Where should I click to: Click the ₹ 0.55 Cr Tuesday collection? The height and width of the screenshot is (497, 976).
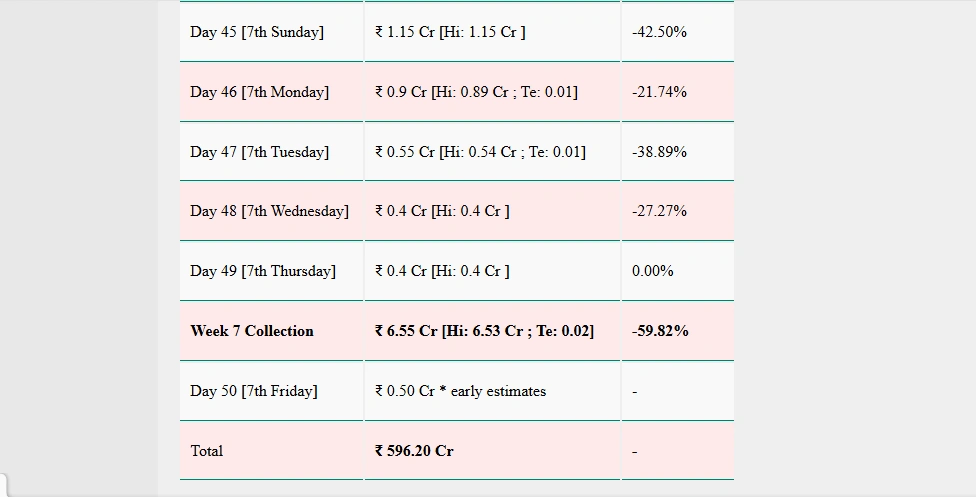click(481, 152)
